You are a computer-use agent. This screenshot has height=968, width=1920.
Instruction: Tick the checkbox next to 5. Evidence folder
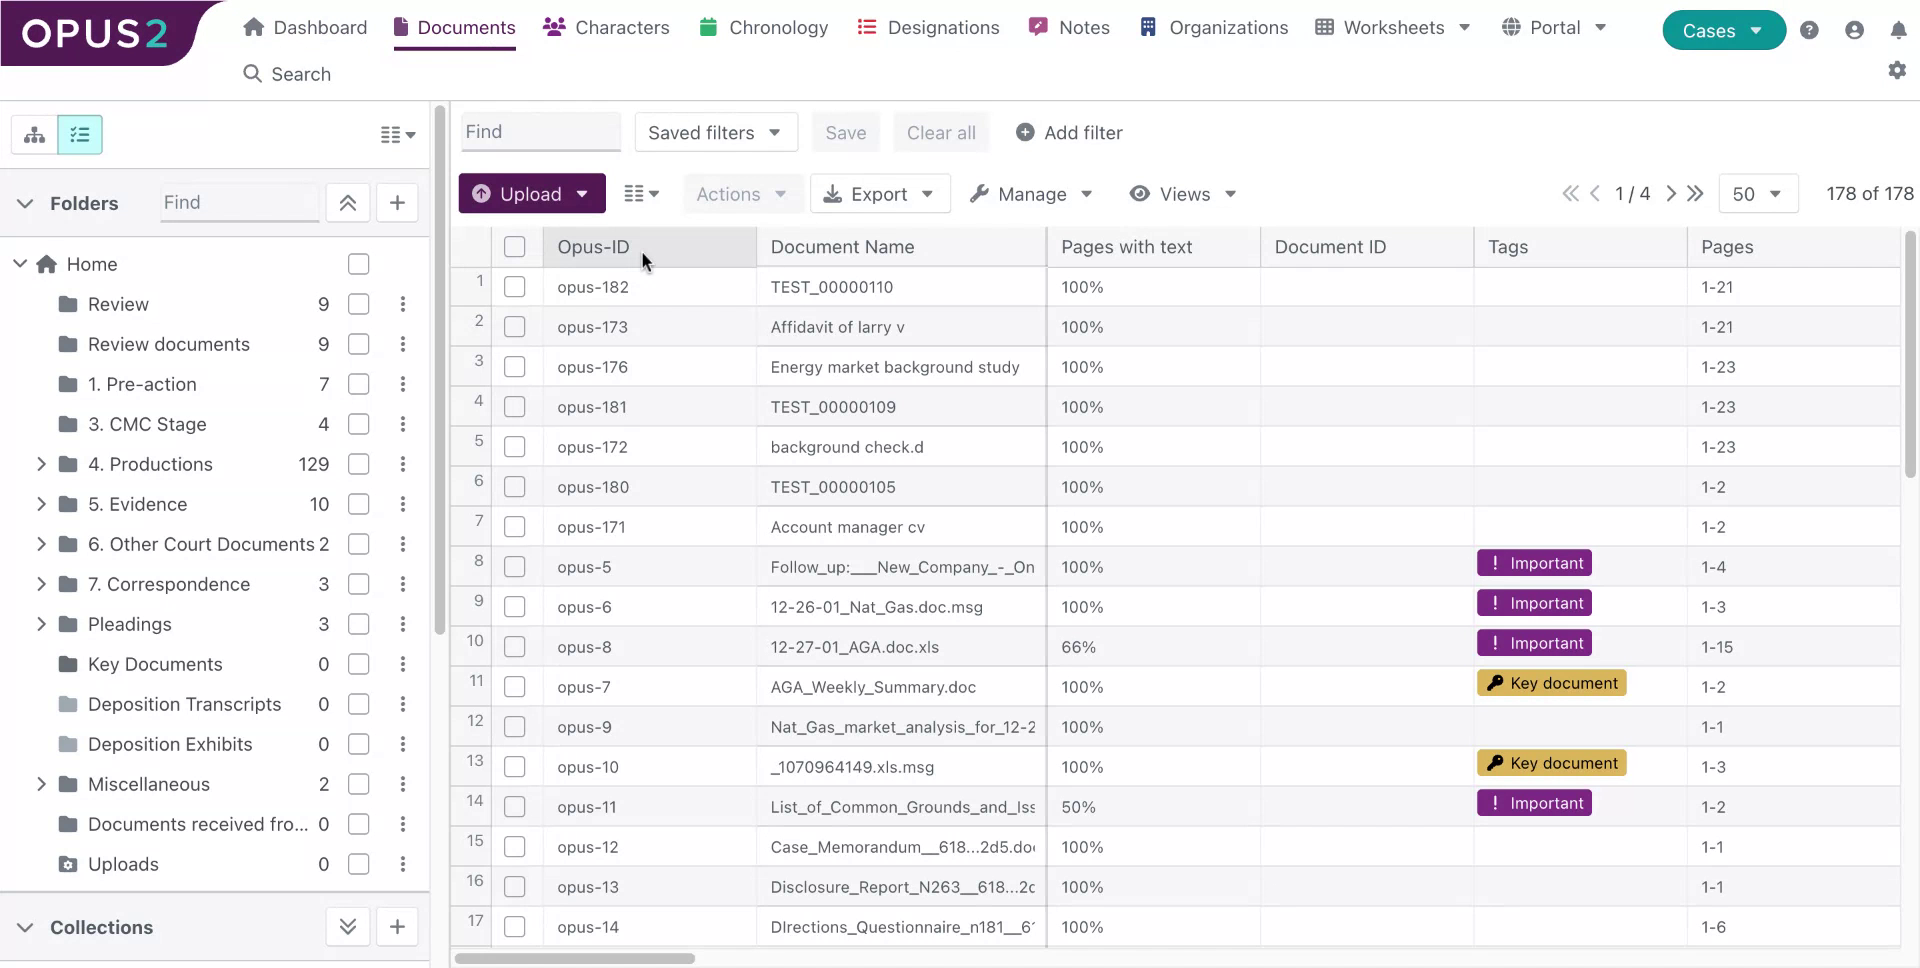(x=358, y=504)
